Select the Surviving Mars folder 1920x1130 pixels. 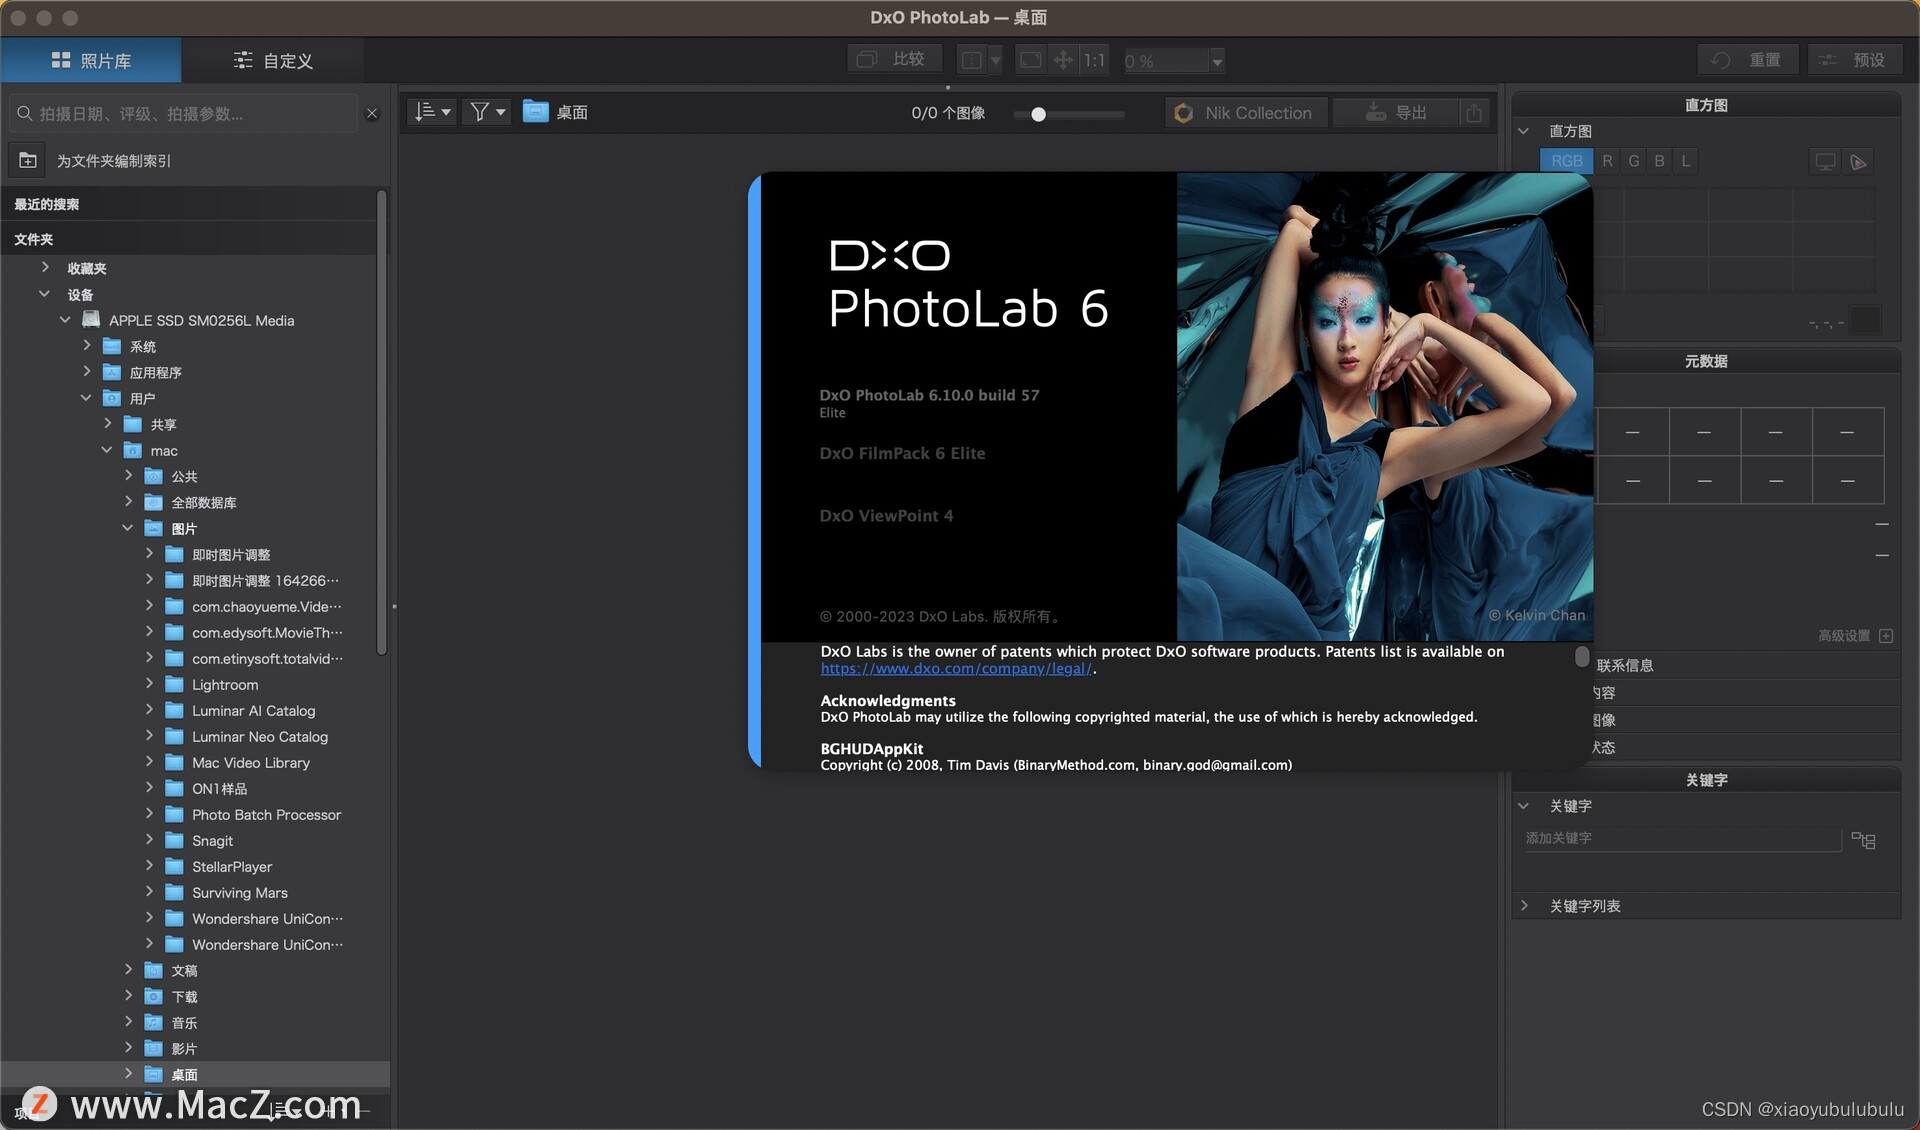(240, 892)
